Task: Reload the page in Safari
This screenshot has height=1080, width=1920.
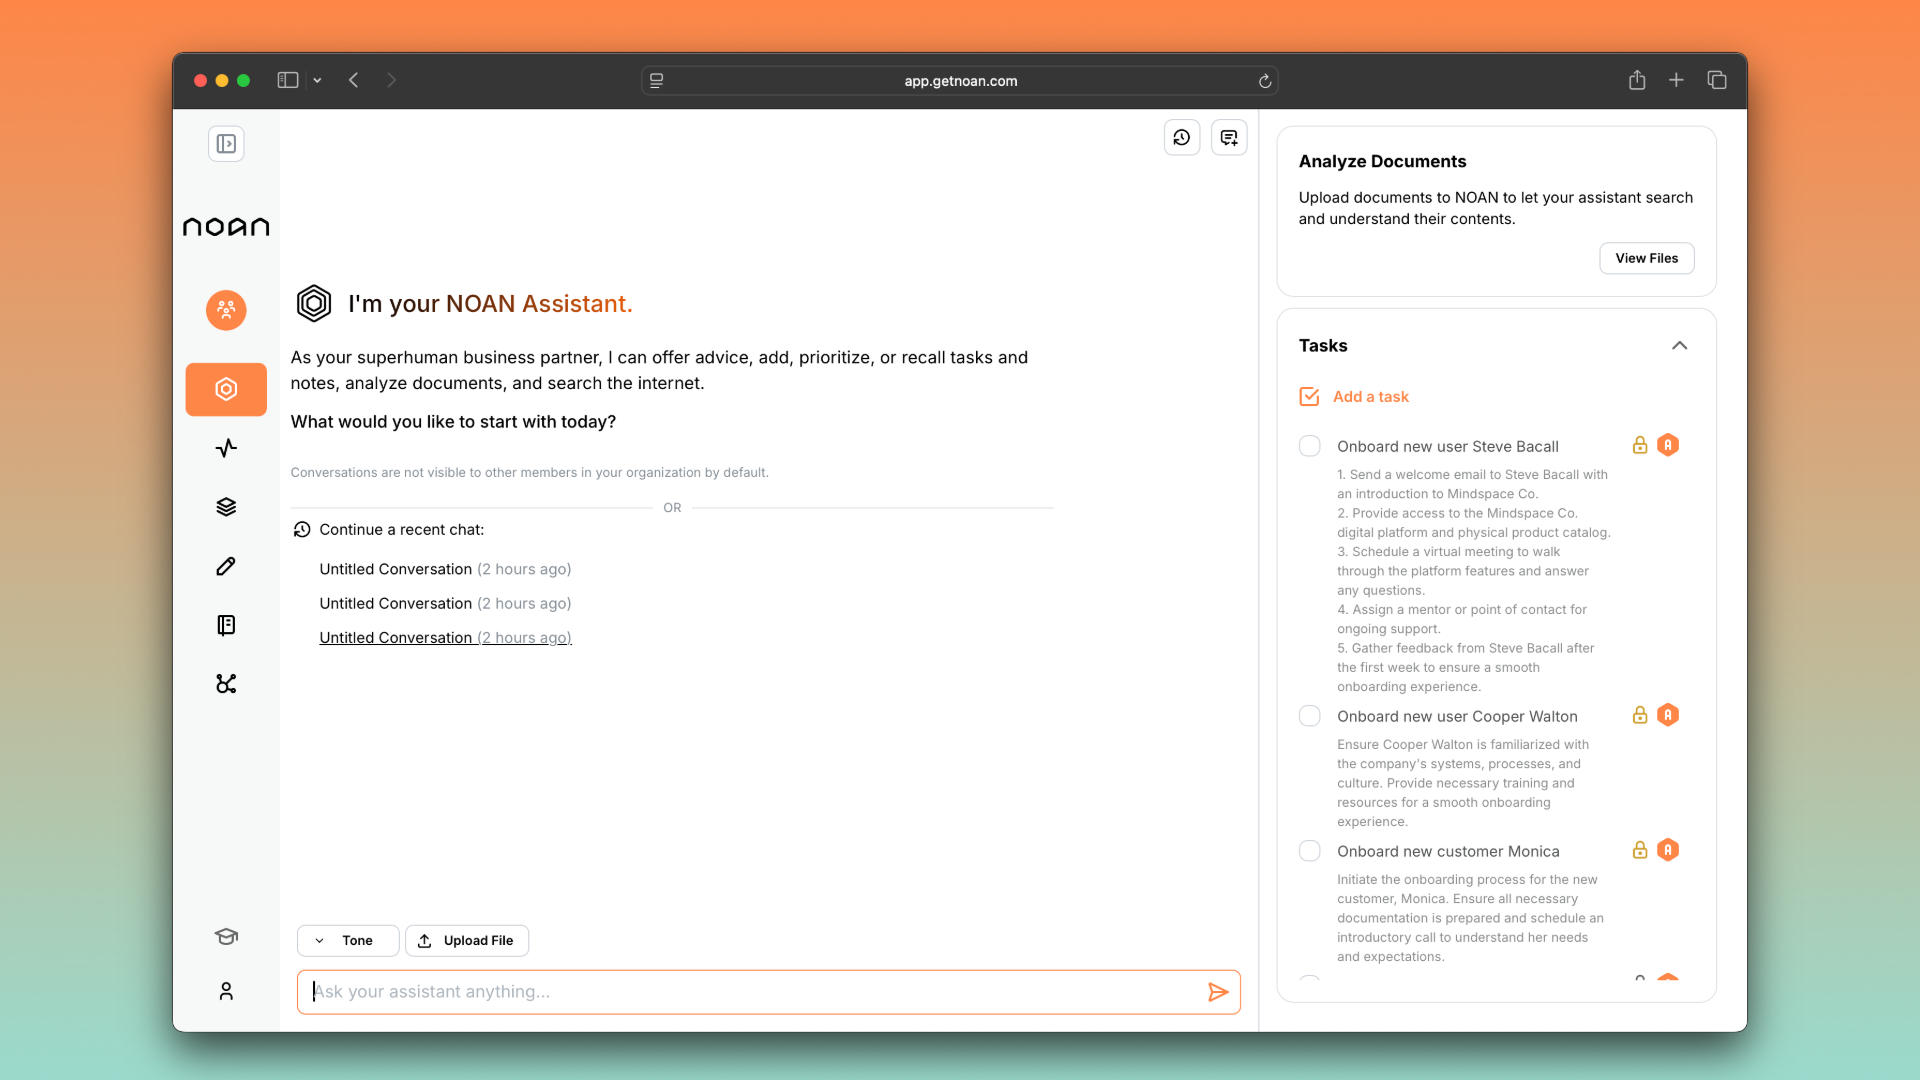Action: pos(1265,81)
